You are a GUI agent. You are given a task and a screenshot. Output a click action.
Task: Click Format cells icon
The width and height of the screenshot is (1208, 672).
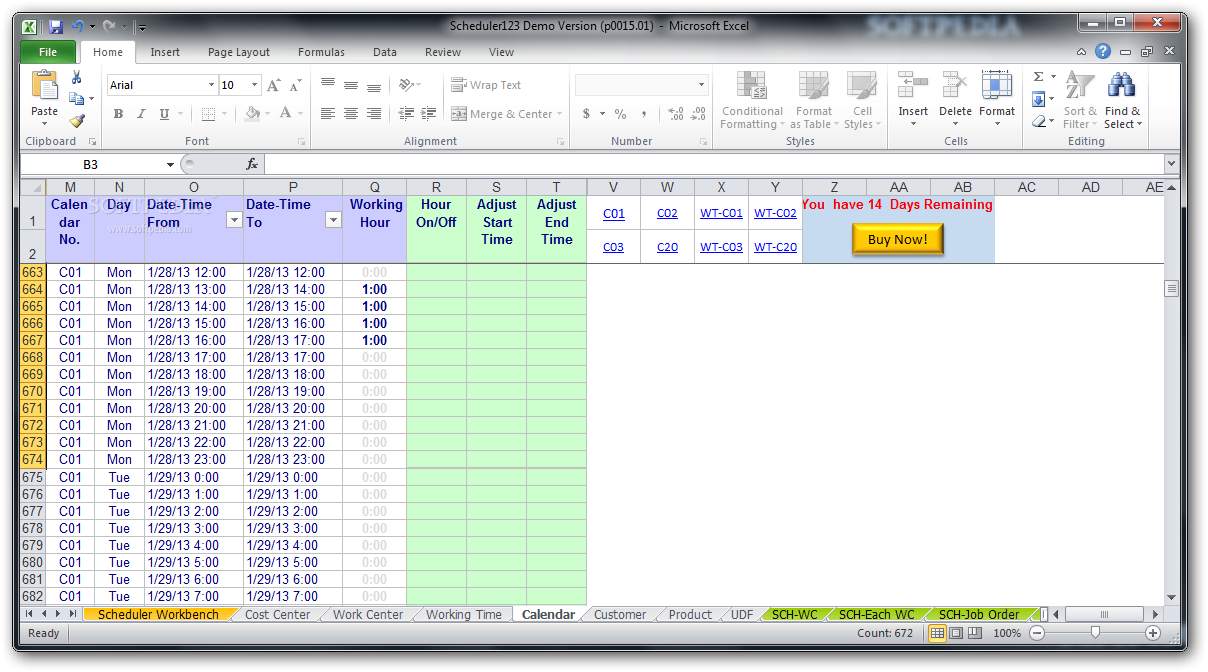pos(997,85)
